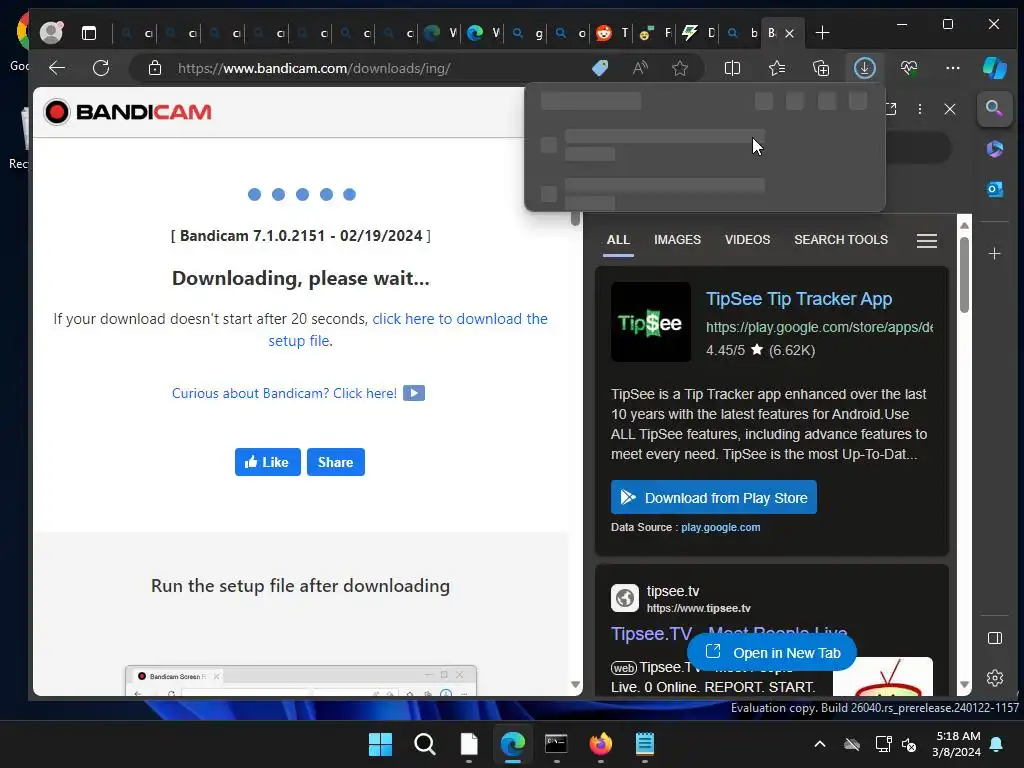Play the video icon beside Curious about Bandicam
This screenshot has width=1024, height=768.
tap(414, 393)
